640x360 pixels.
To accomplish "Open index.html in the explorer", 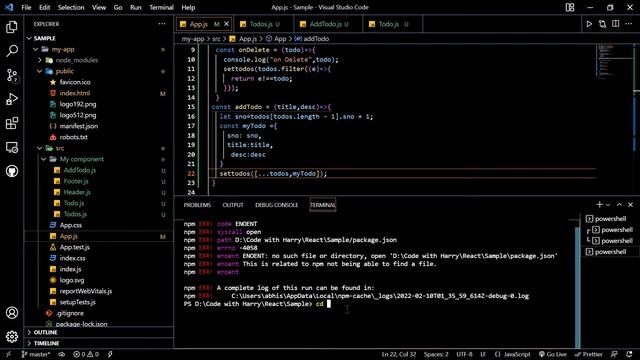I will coord(75,93).
